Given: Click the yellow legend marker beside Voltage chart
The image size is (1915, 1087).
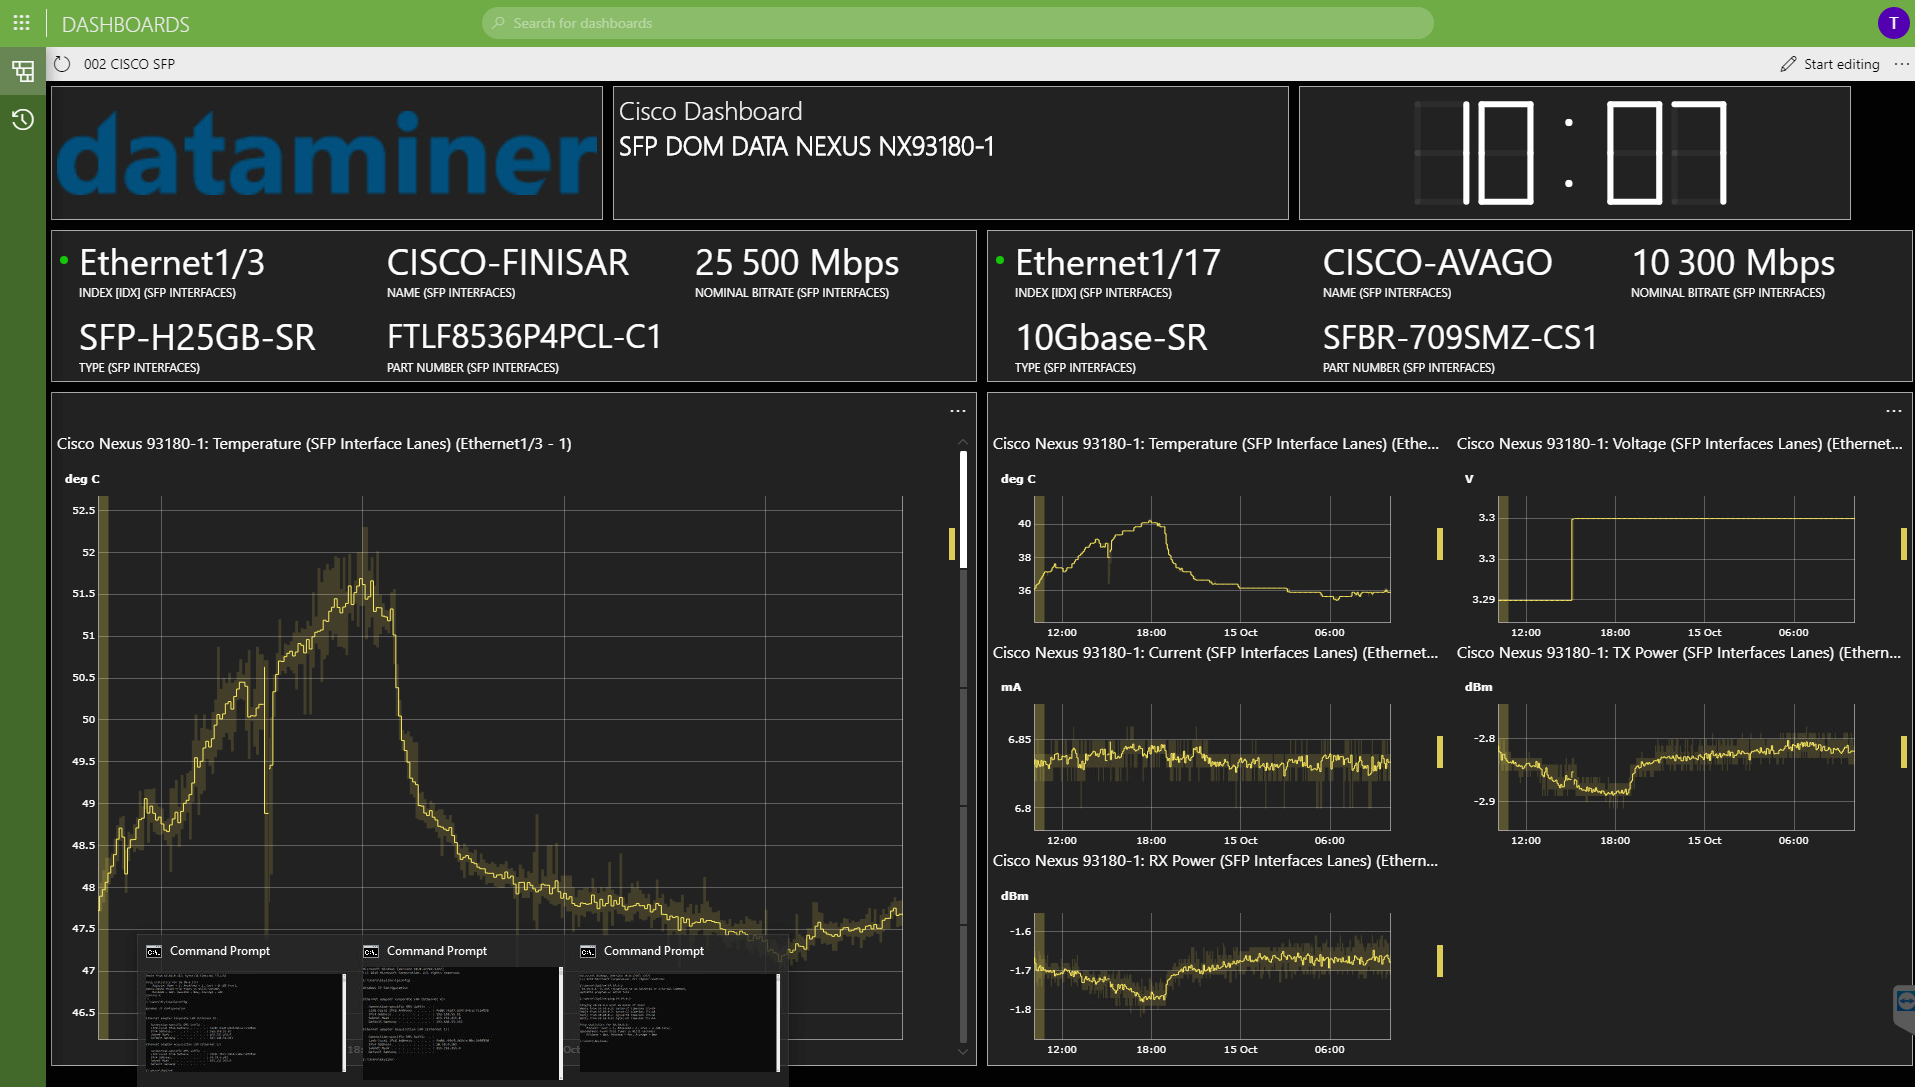Looking at the screenshot, I should (1904, 544).
